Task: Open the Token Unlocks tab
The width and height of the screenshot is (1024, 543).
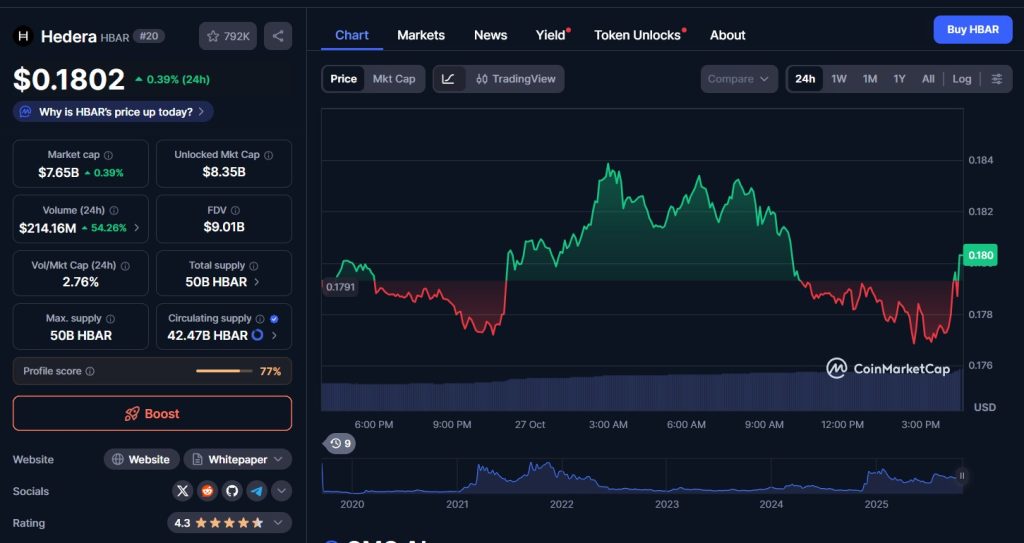Action: [x=638, y=35]
